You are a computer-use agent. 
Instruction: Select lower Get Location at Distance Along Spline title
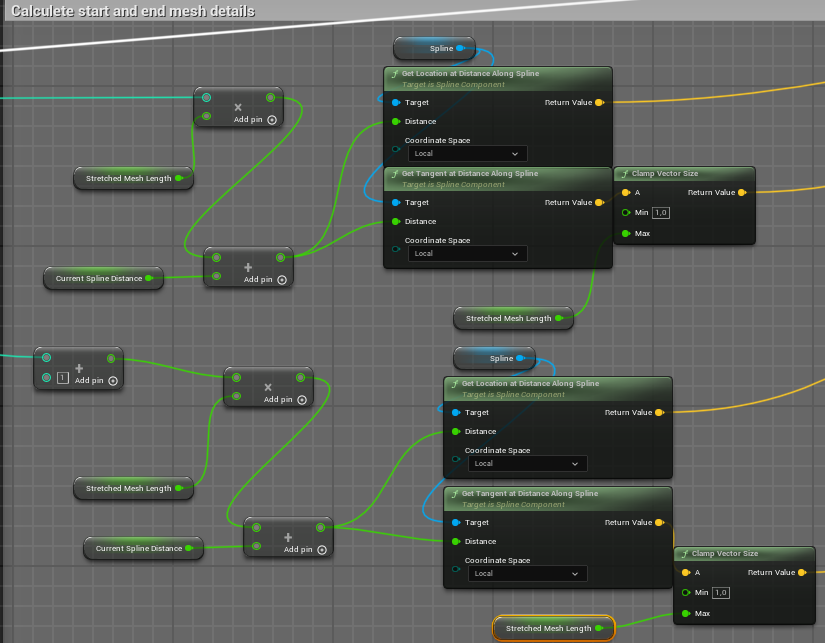530,384
